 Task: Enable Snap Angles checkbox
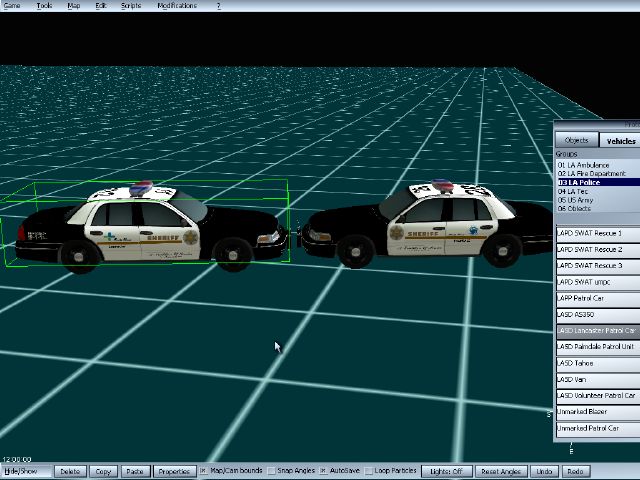point(271,471)
